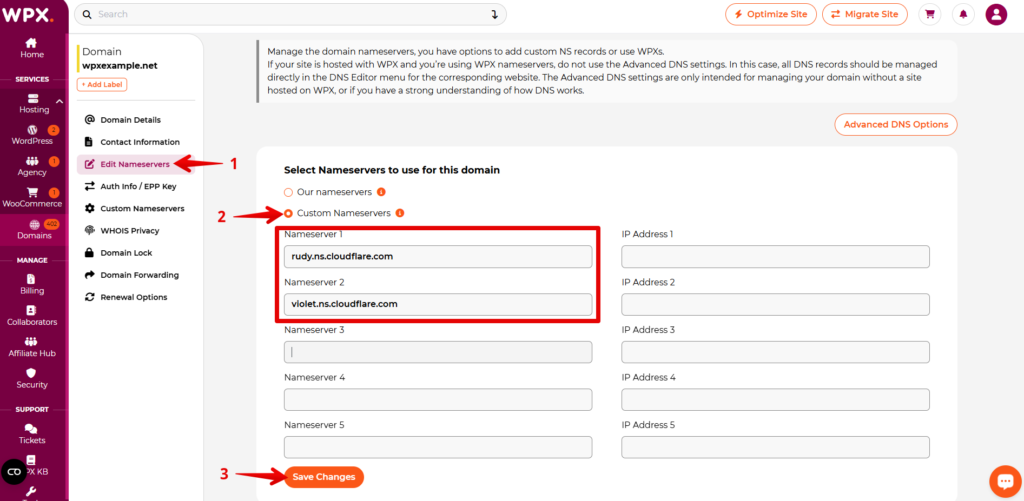Focus the Nameserver 3 input field
The image size is (1024, 501).
438,352
